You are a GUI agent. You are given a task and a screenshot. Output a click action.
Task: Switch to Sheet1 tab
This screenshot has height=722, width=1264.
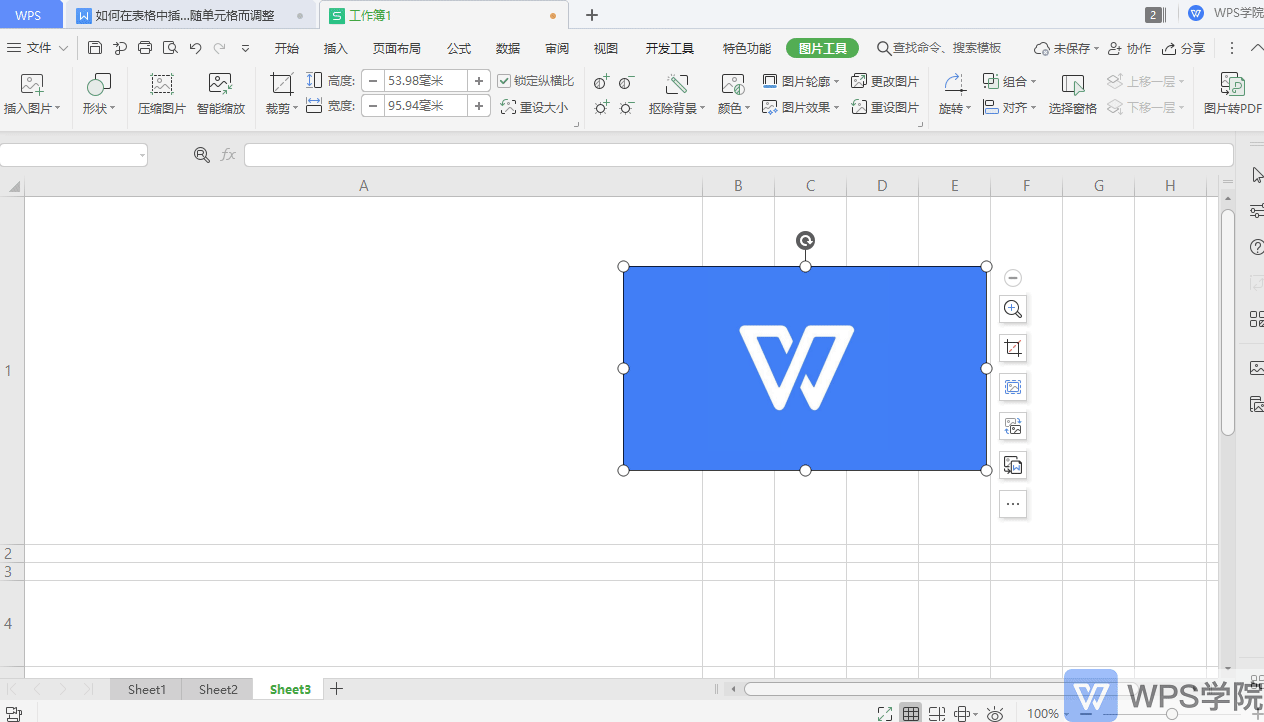146,689
